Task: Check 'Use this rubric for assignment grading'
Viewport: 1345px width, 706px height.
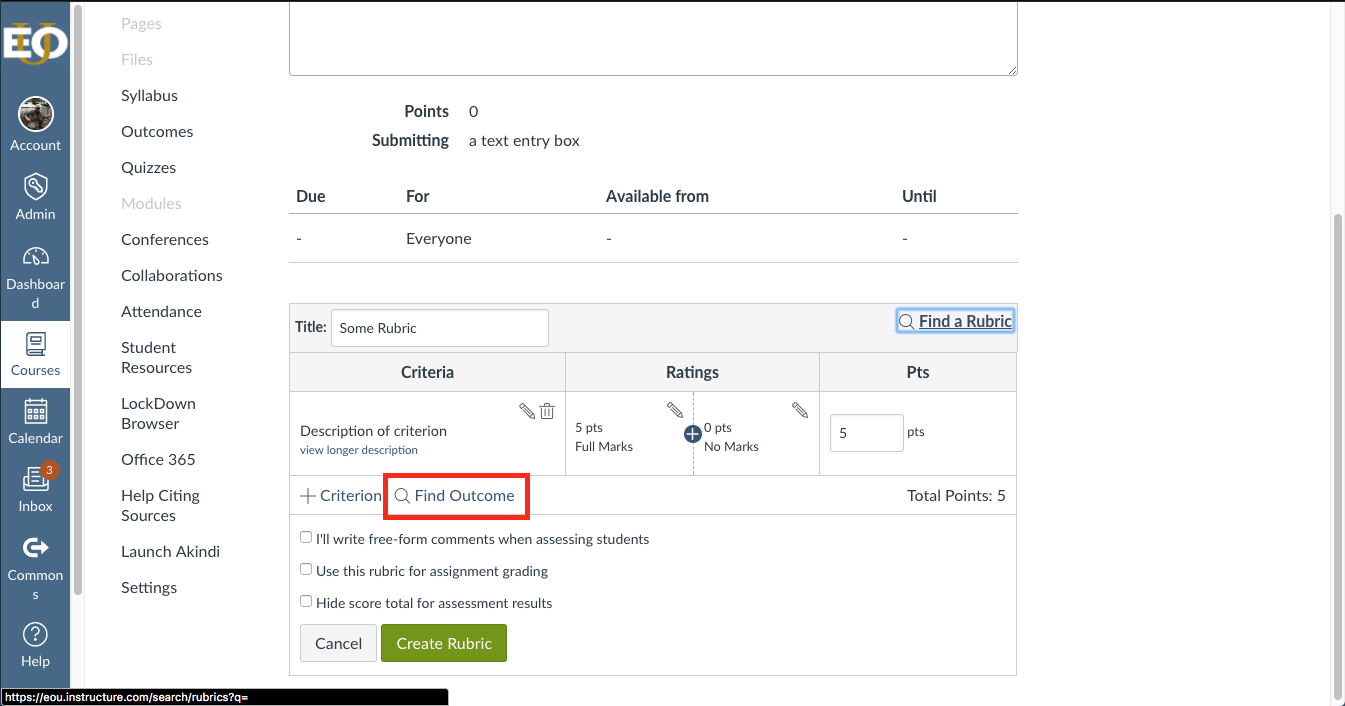Action: click(x=306, y=569)
